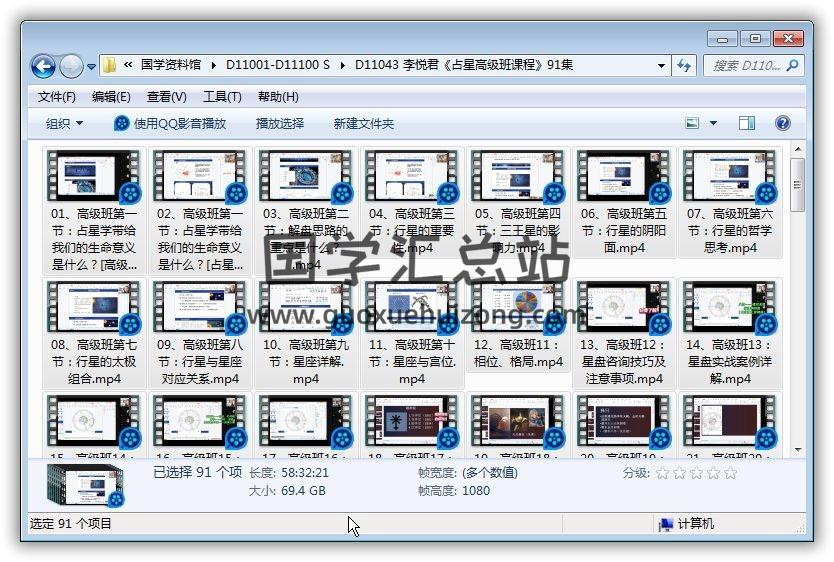Click the change view icon in toolbar
Viewport: 834px width, 562px height.
(x=692, y=123)
